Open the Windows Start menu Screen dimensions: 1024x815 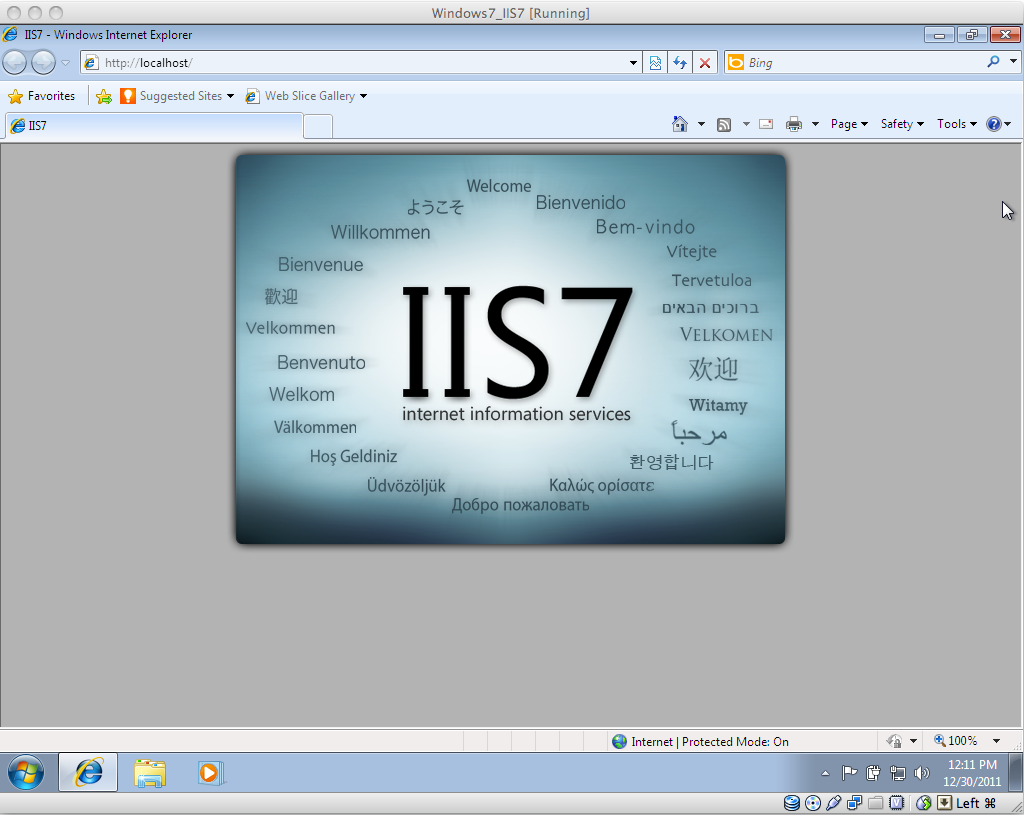[25, 772]
